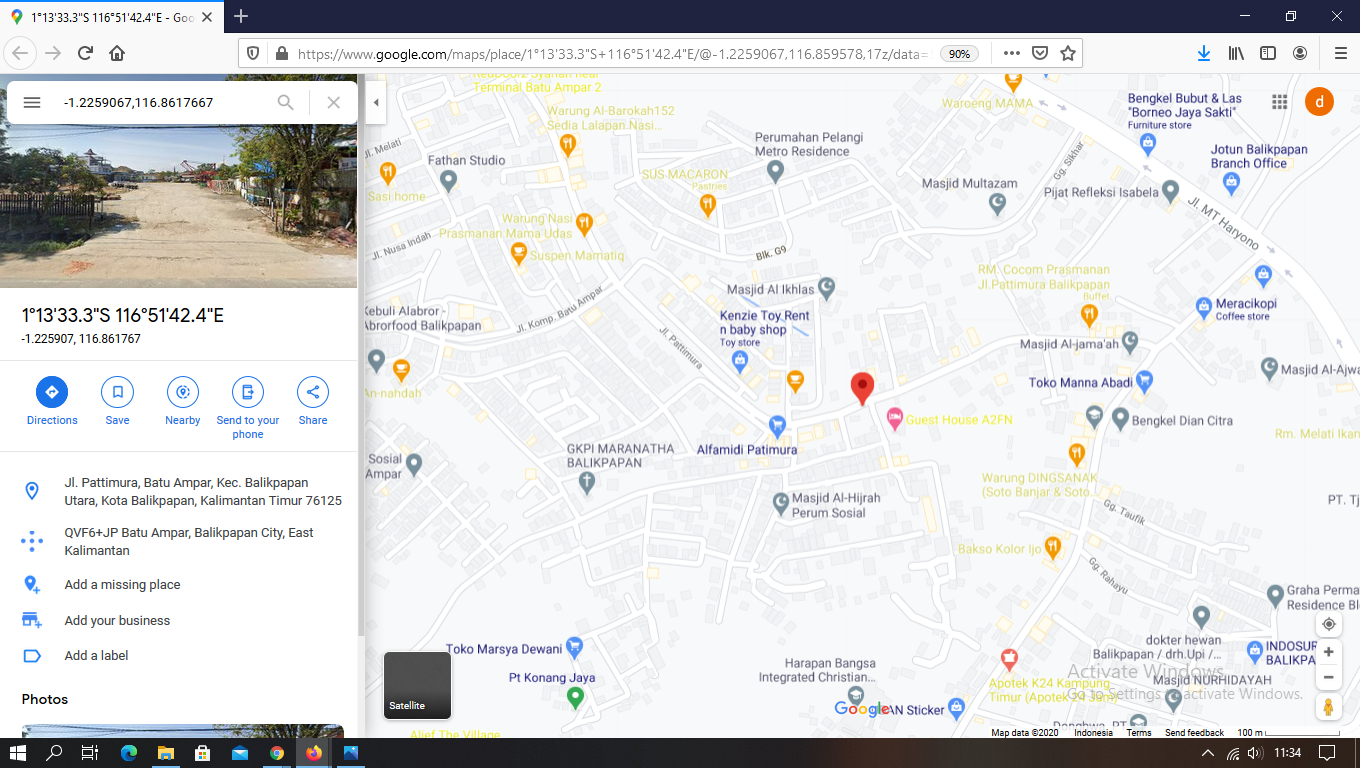Open Google apps grid
The image size is (1360, 768).
(x=1279, y=102)
